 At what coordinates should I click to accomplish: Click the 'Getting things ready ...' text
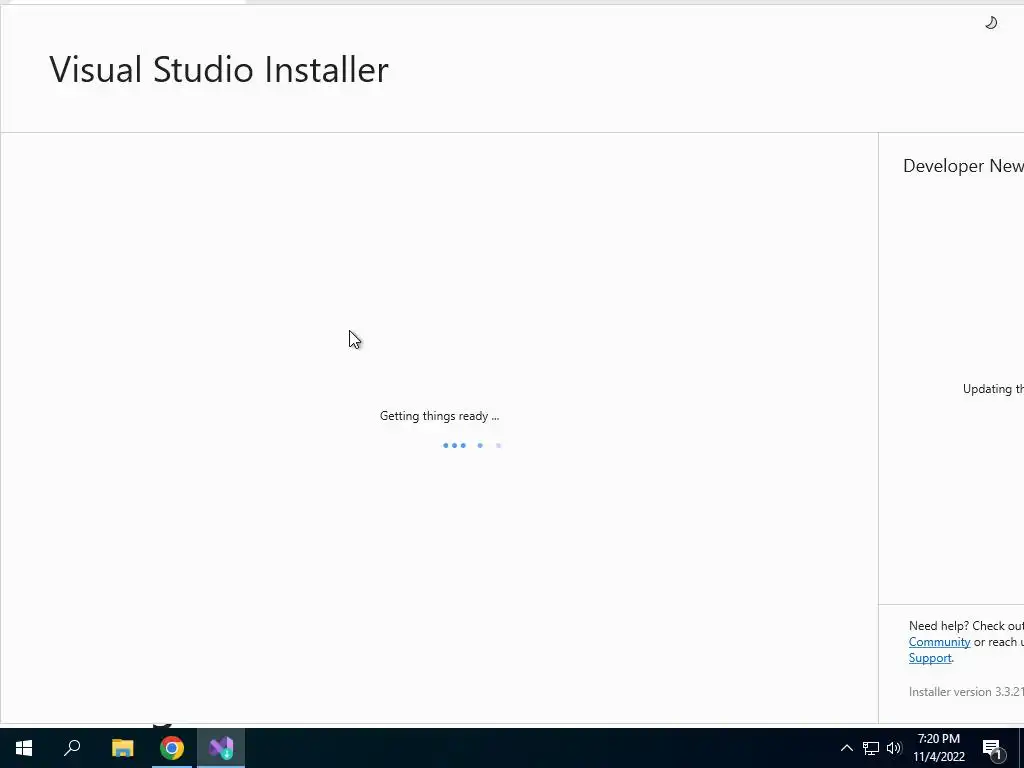click(440, 416)
